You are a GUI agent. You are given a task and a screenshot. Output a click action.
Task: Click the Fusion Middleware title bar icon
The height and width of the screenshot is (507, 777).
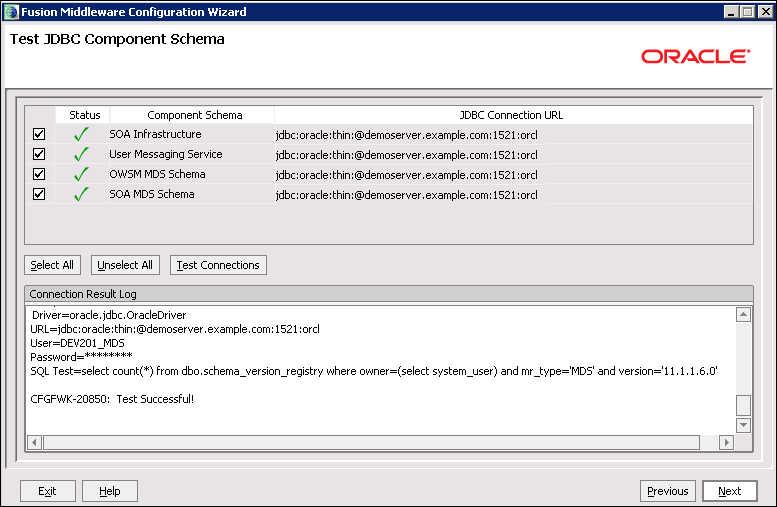click(x=12, y=12)
